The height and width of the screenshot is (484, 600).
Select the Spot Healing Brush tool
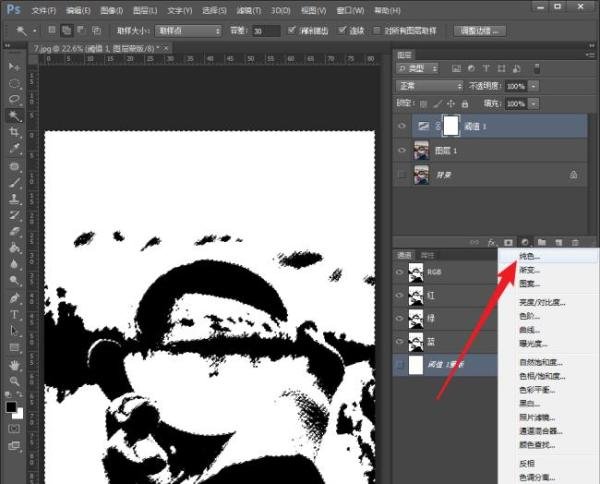tap(14, 166)
